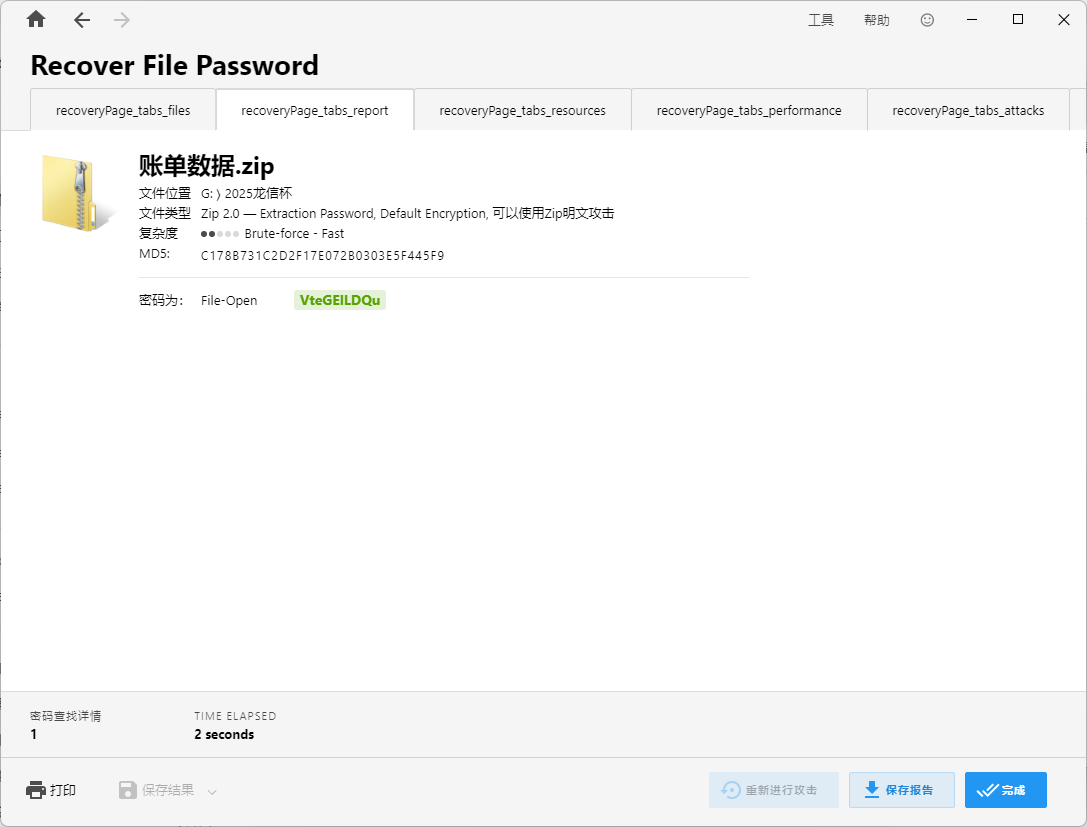This screenshot has width=1087, height=827.
Task: Click the floppy disk save results icon
Action: pyautogui.click(x=128, y=790)
